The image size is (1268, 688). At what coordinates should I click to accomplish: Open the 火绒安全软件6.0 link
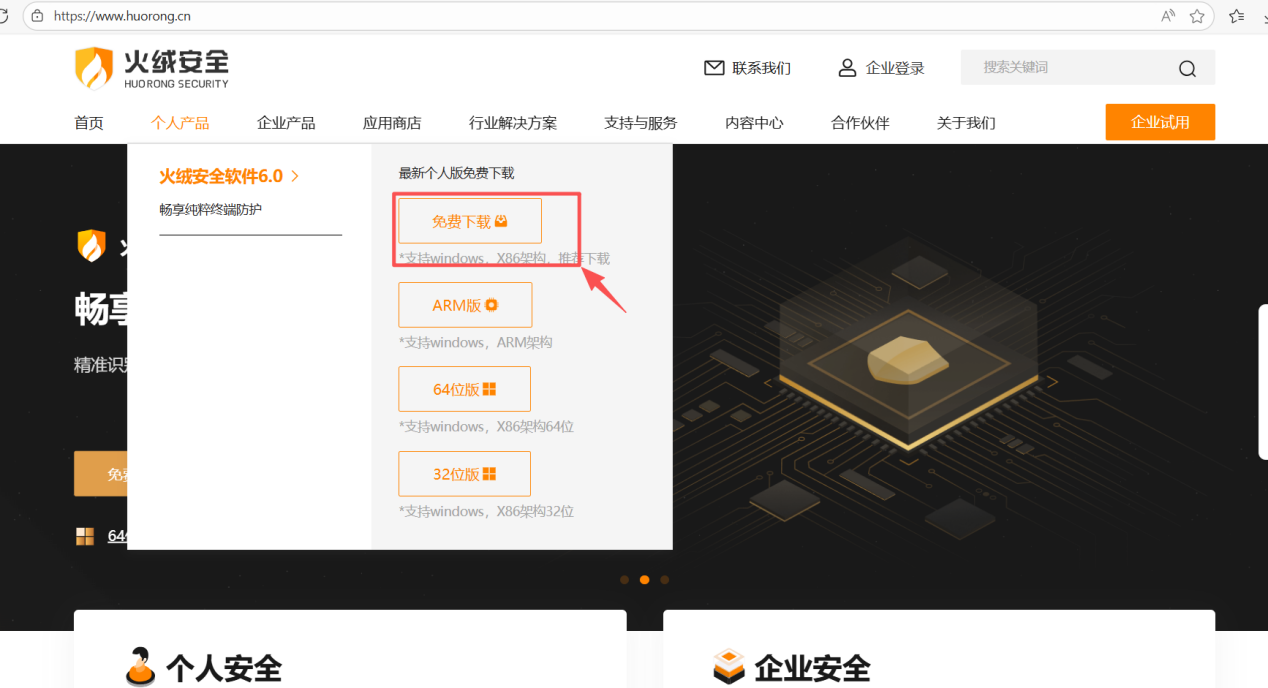229,176
